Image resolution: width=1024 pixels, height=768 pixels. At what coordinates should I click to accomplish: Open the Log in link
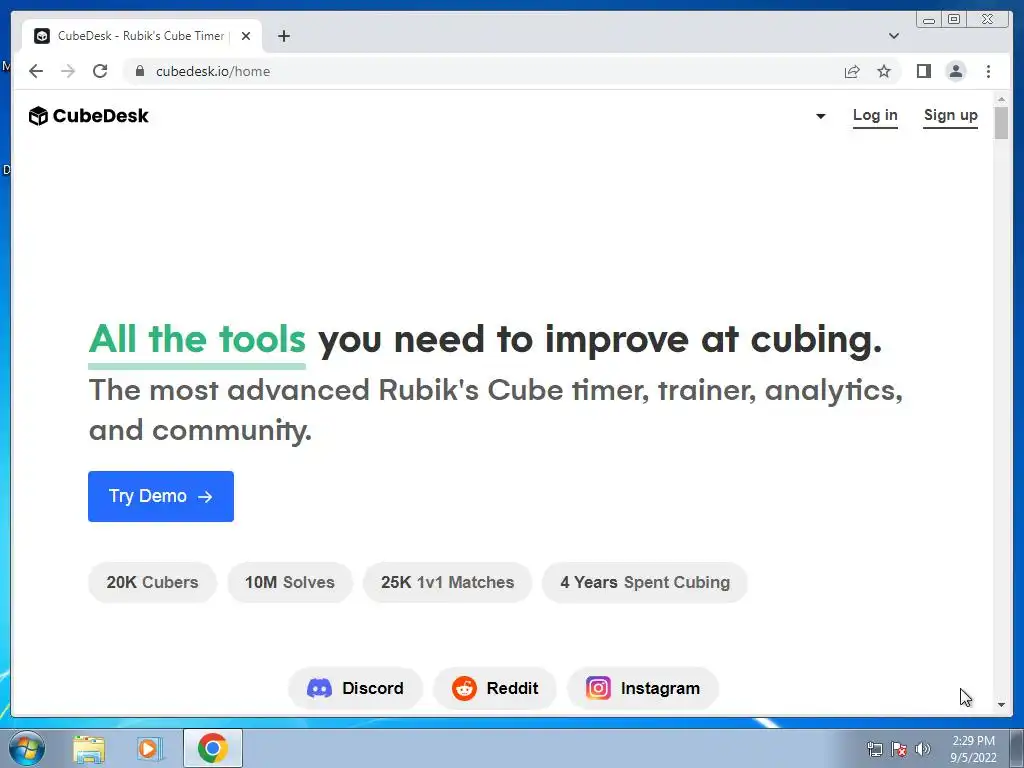coord(875,116)
